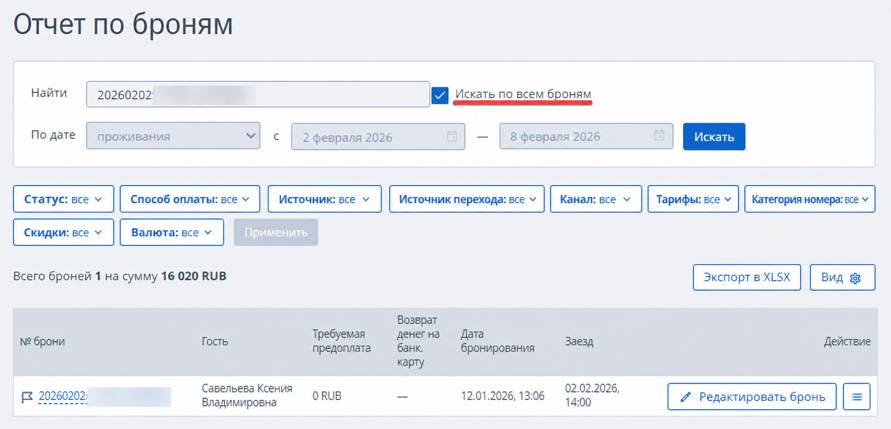Open calendar icon for end date field
The image size is (891, 429).
pyautogui.click(x=659, y=136)
